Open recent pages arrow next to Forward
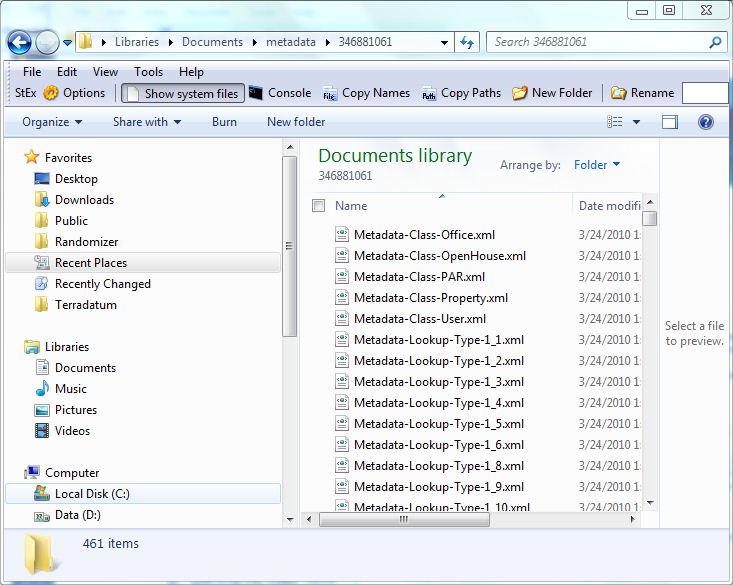 68,43
